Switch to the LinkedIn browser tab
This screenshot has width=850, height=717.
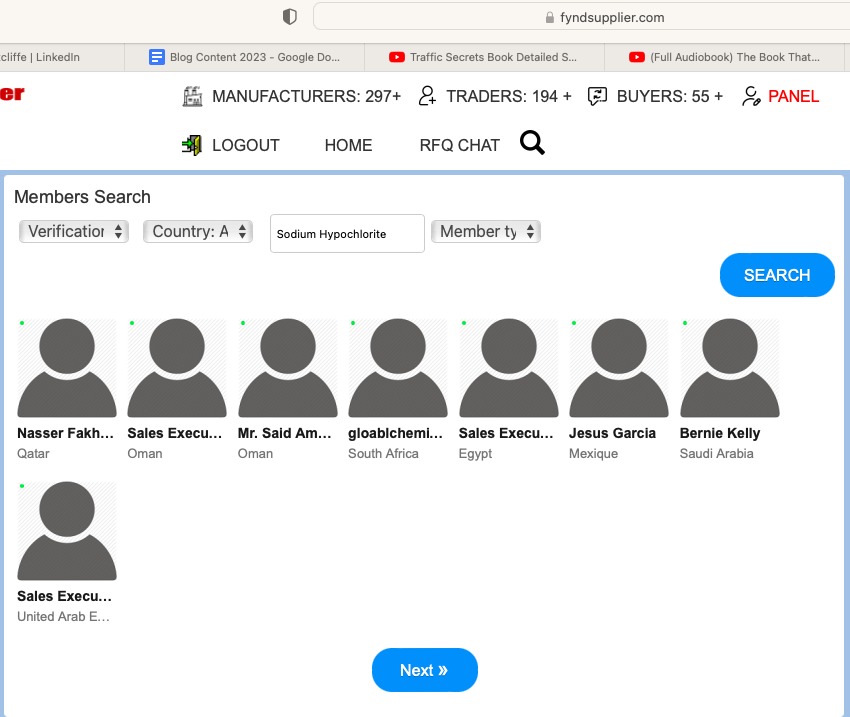[x=62, y=57]
